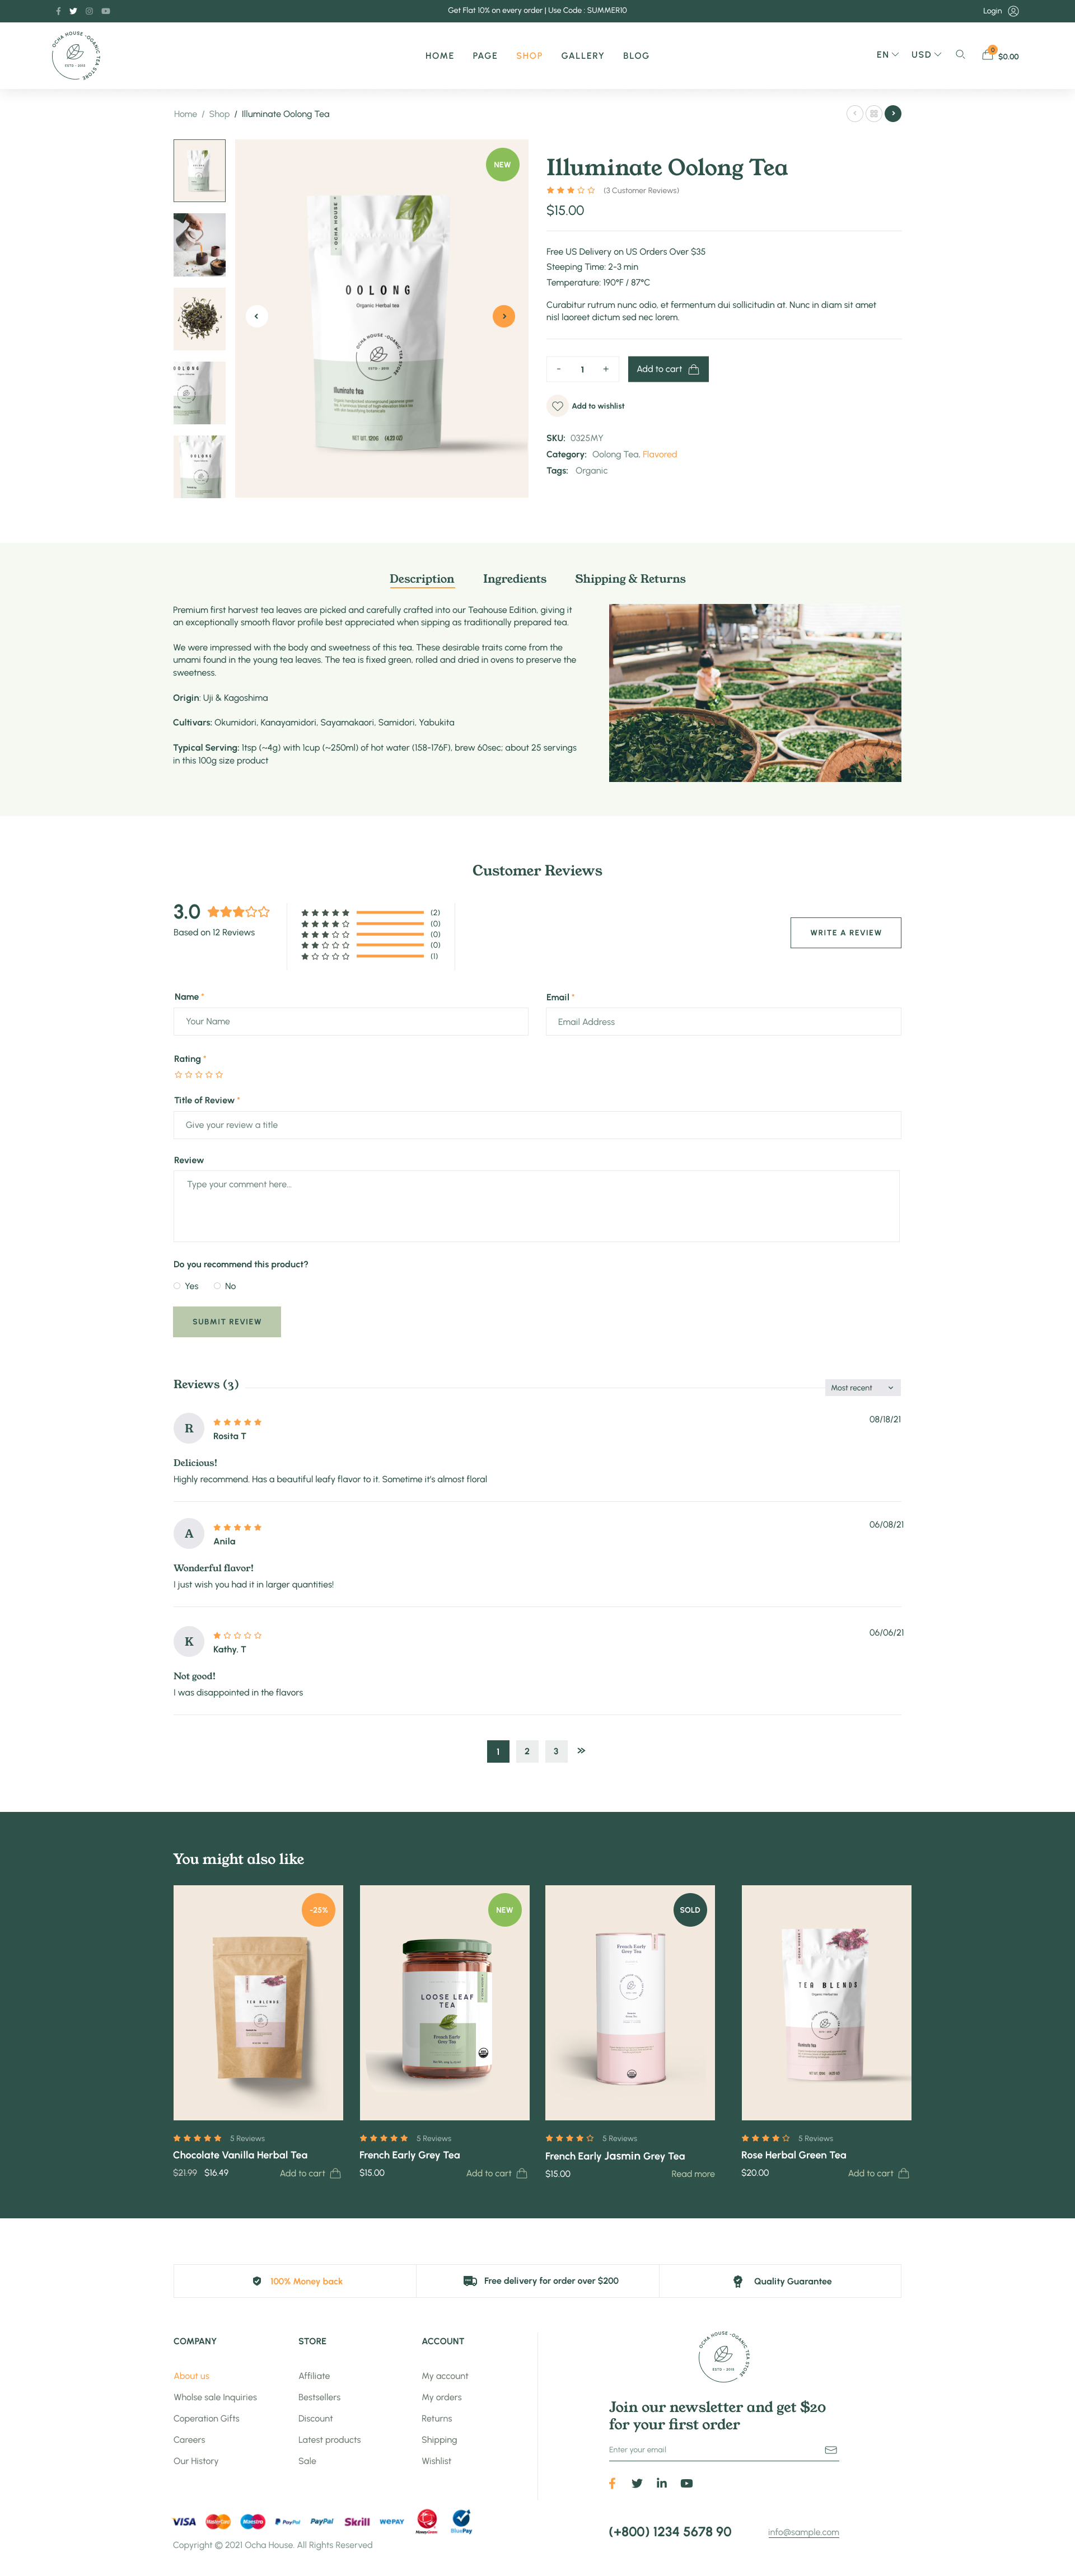Switch to the Ingredients tab
The image size is (1075, 2576).
514,579
